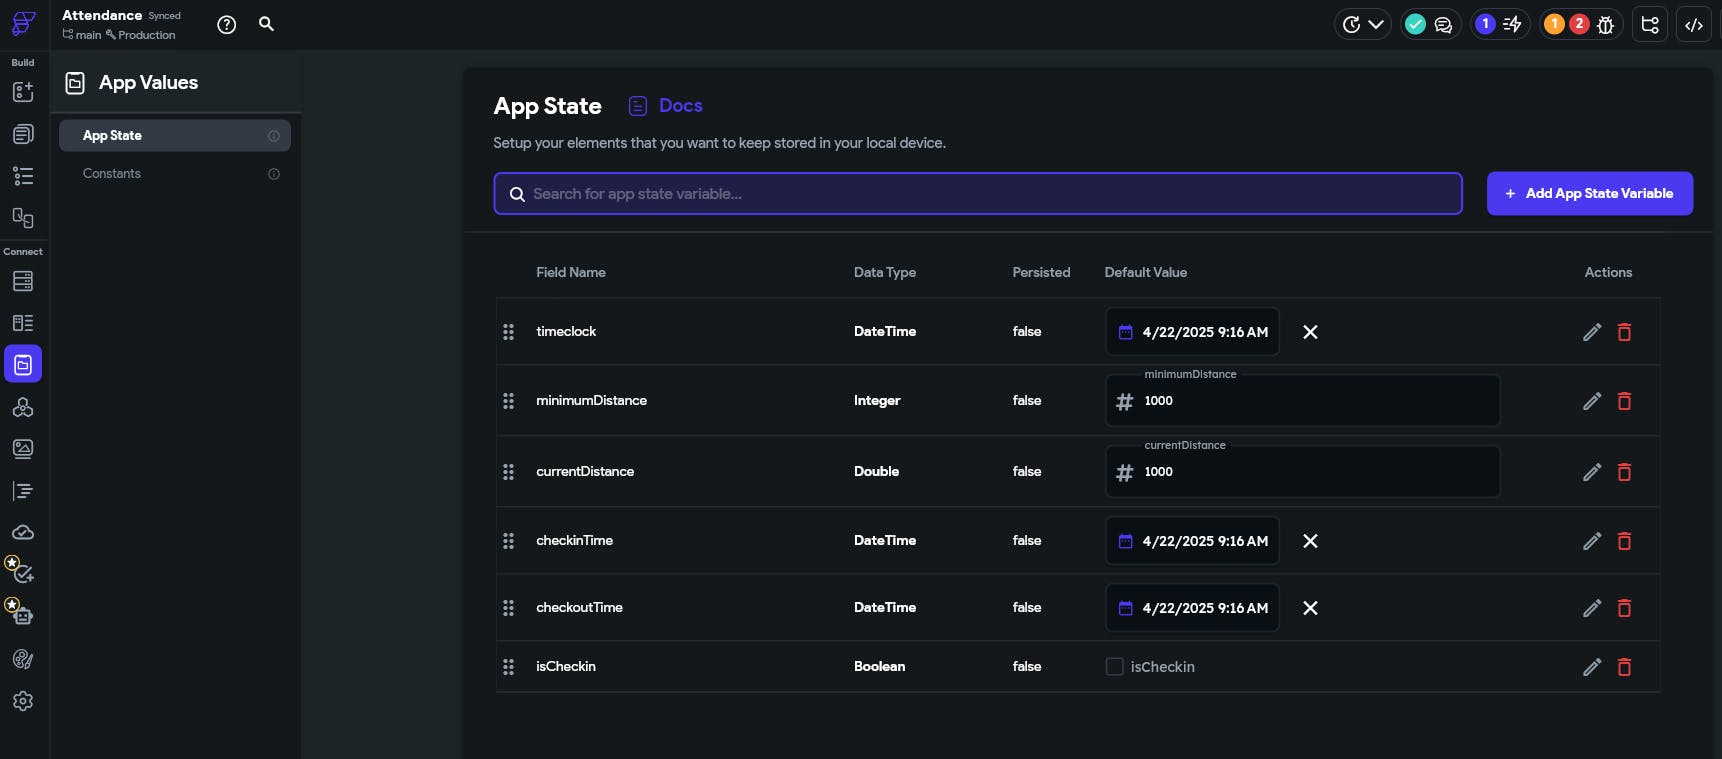Clear the timeclock default date value
Image resolution: width=1722 pixels, height=759 pixels.
click(x=1310, y=332)
